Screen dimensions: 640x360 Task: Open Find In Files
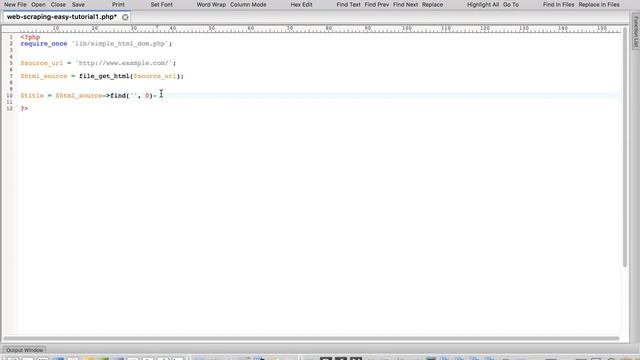(558, 4)
